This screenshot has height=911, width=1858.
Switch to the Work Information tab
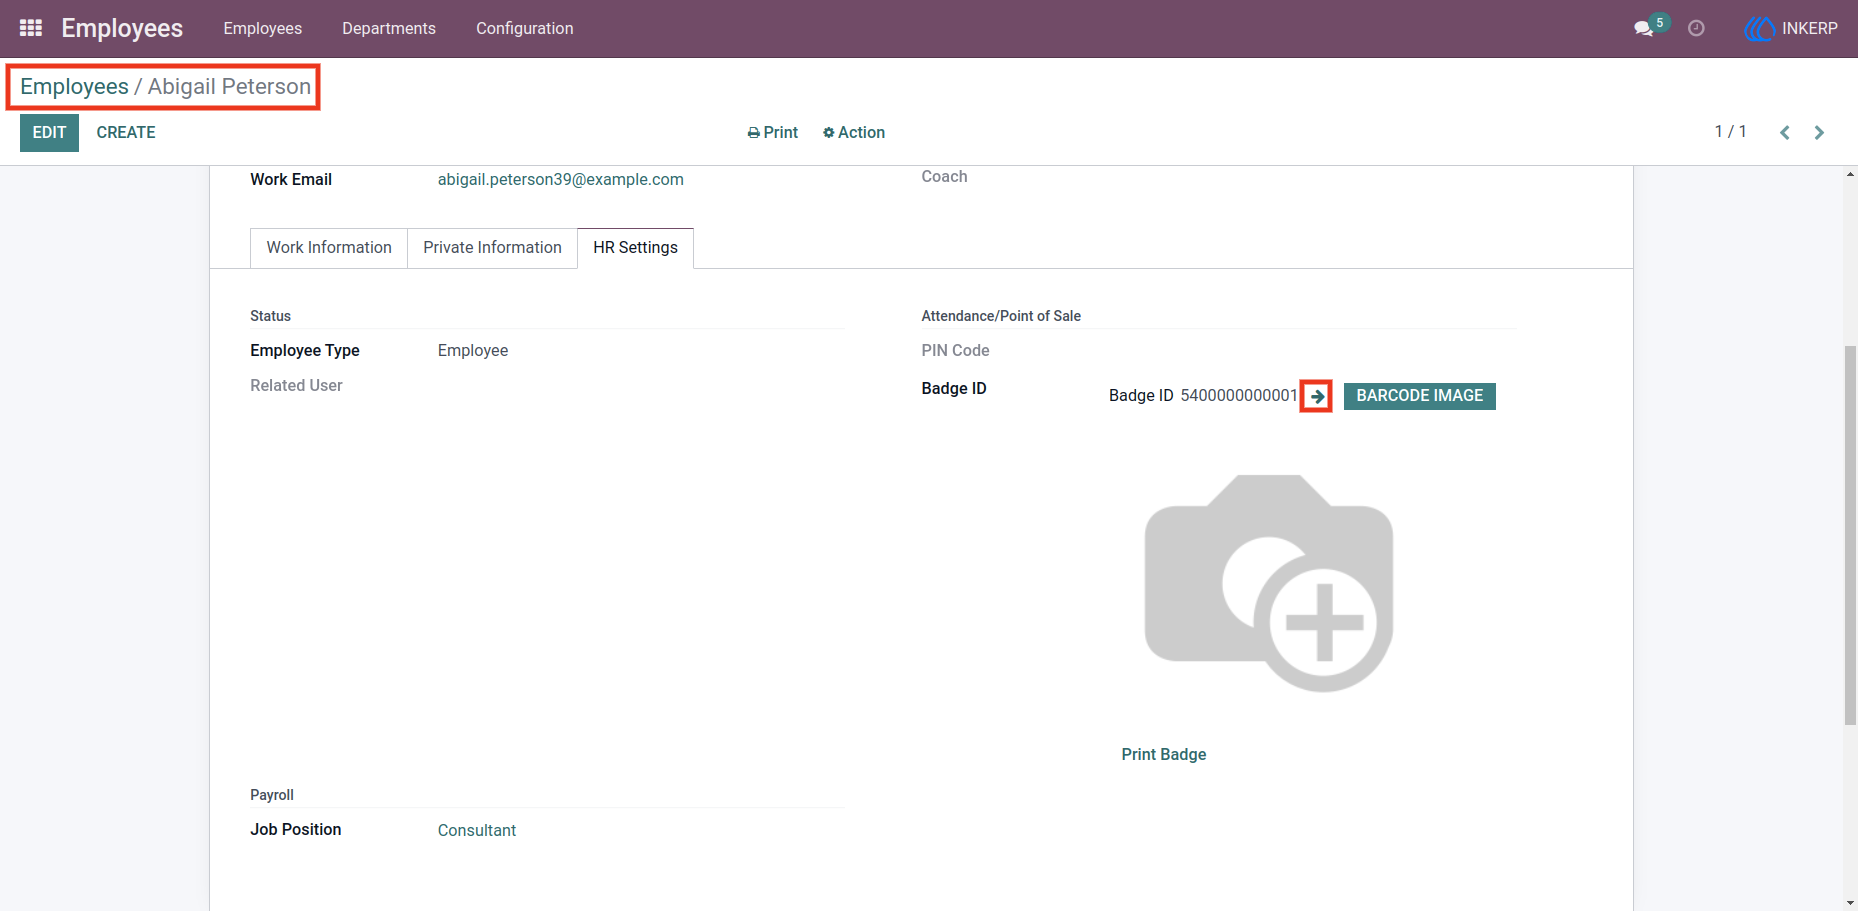329,248
